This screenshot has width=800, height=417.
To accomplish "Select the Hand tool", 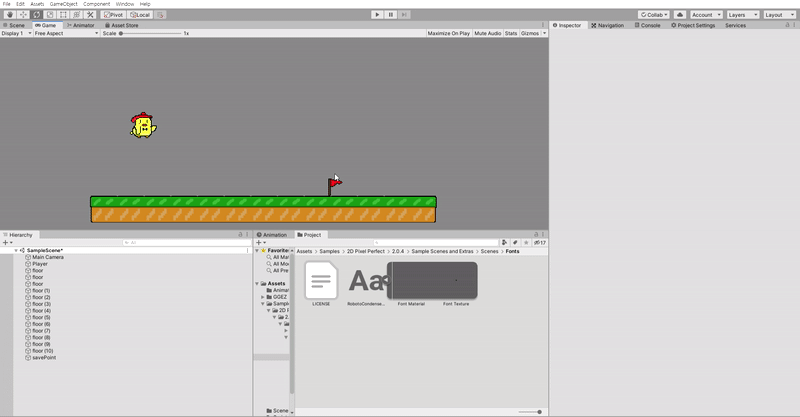I will [10, 15].
